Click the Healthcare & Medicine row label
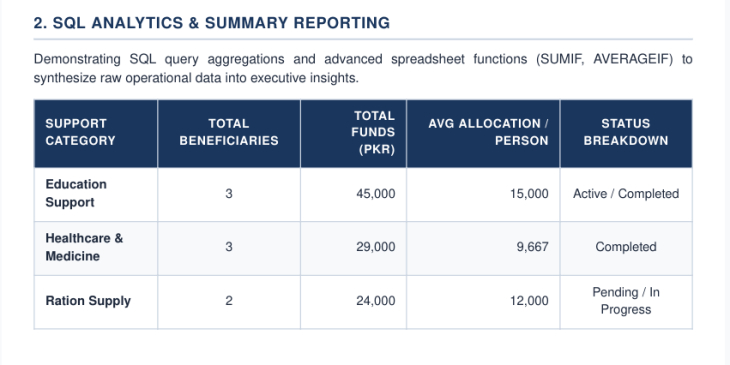This screenshot has width=730, height=365. click(x=84, y=247)
